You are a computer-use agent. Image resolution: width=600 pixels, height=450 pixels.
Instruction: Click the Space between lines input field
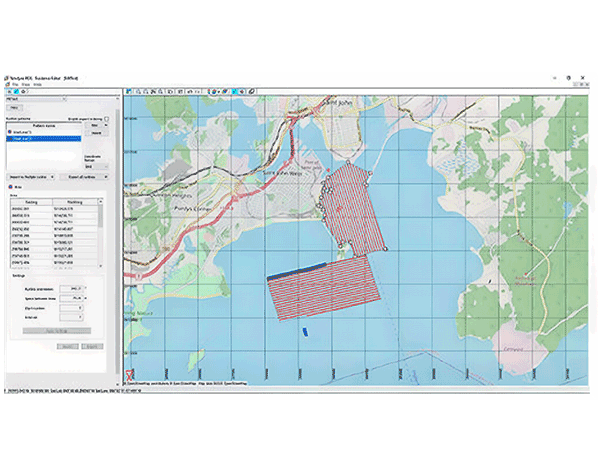pos(71,296)
